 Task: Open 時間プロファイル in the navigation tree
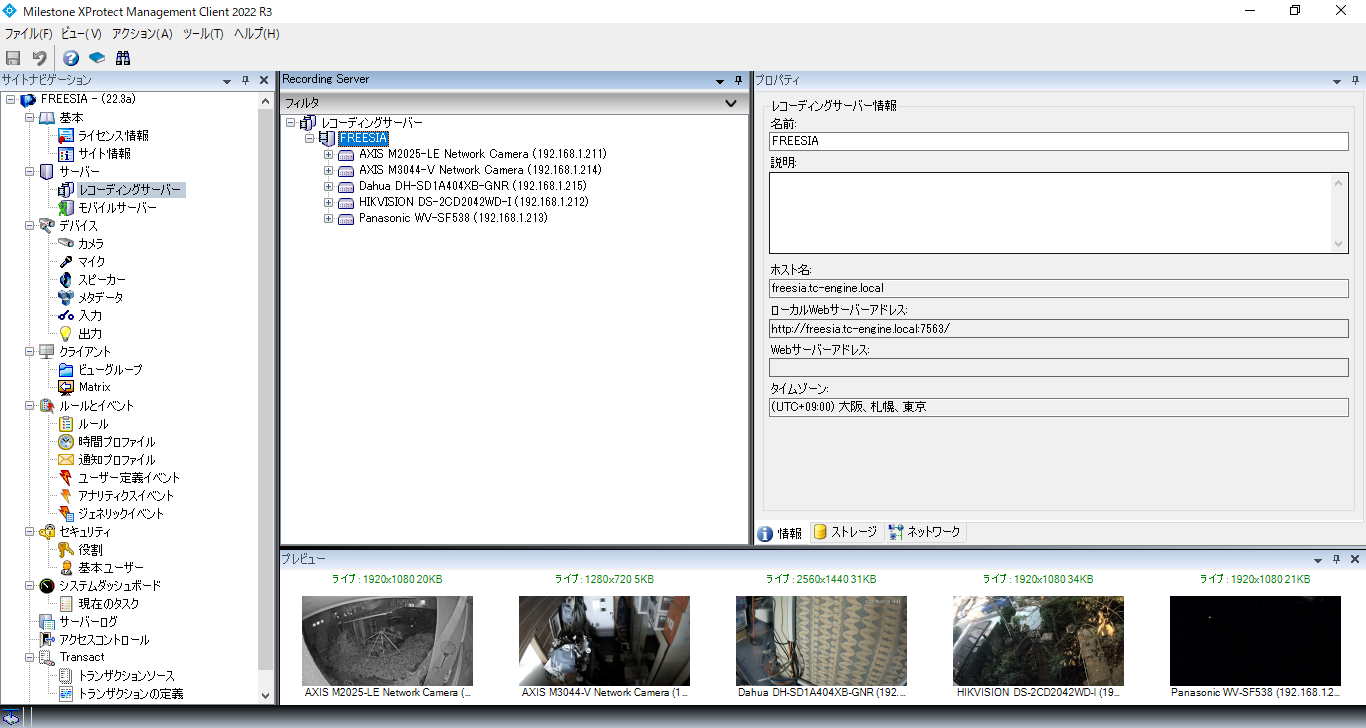[x=117, y=442]
